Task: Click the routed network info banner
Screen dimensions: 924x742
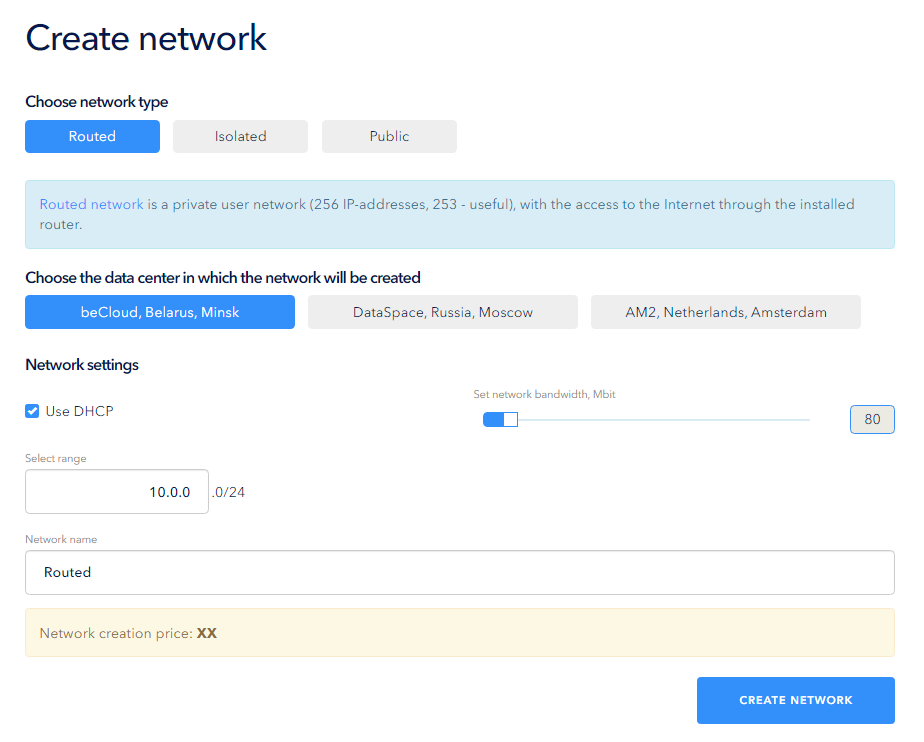Action: pos(460,215)
